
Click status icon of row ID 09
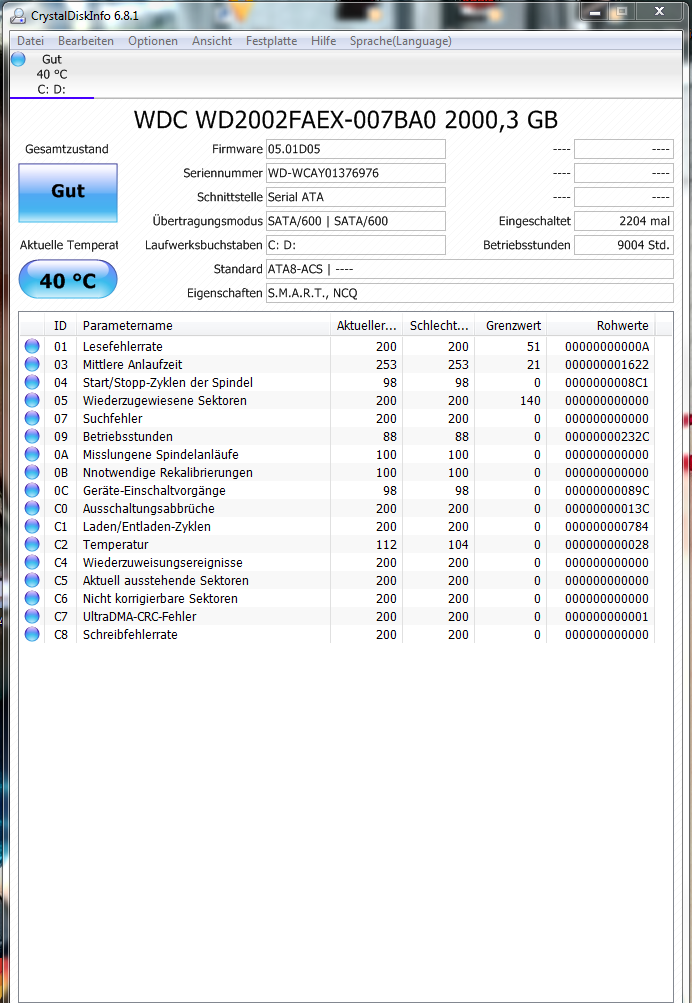click(32, 436)
